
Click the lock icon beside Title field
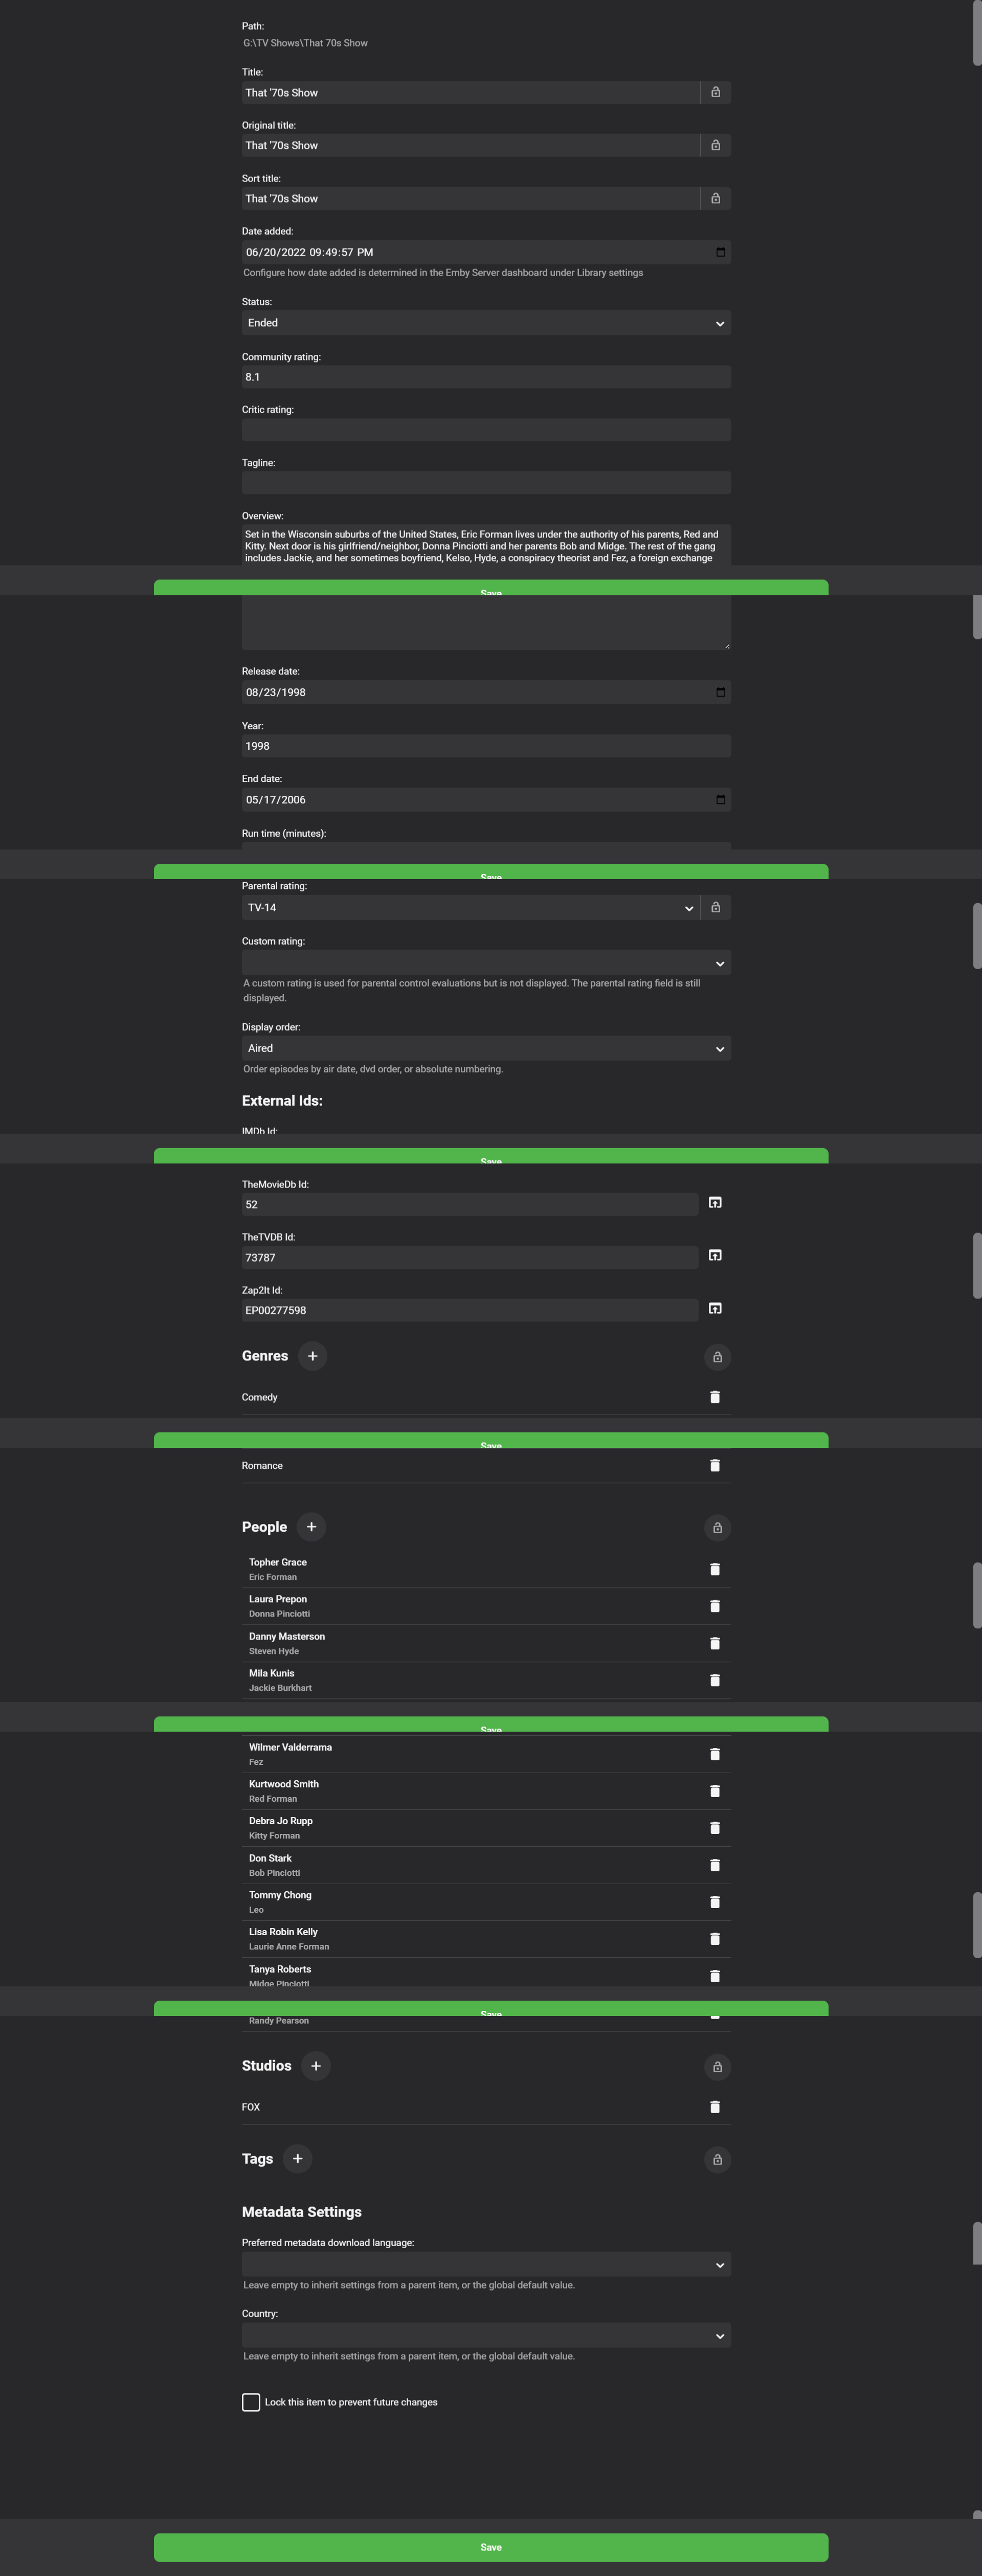coord(715,92)
